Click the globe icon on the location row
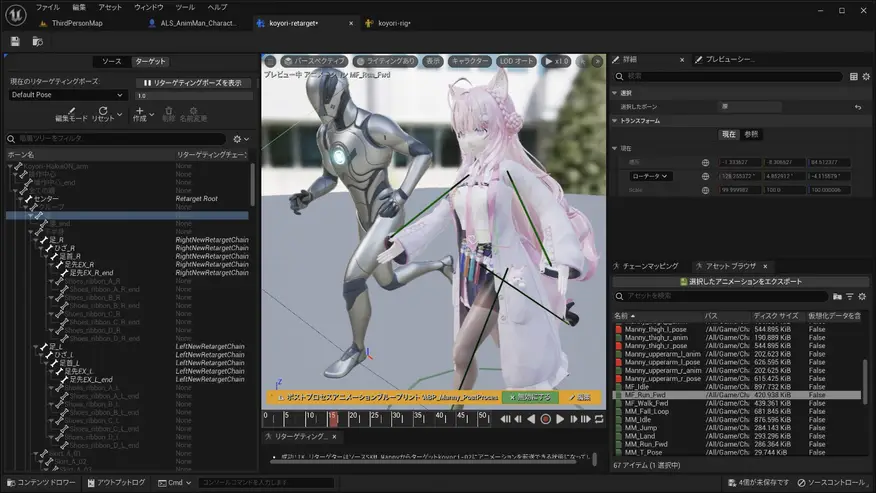This screenshot has width=876, height=493. click(706, 163)
